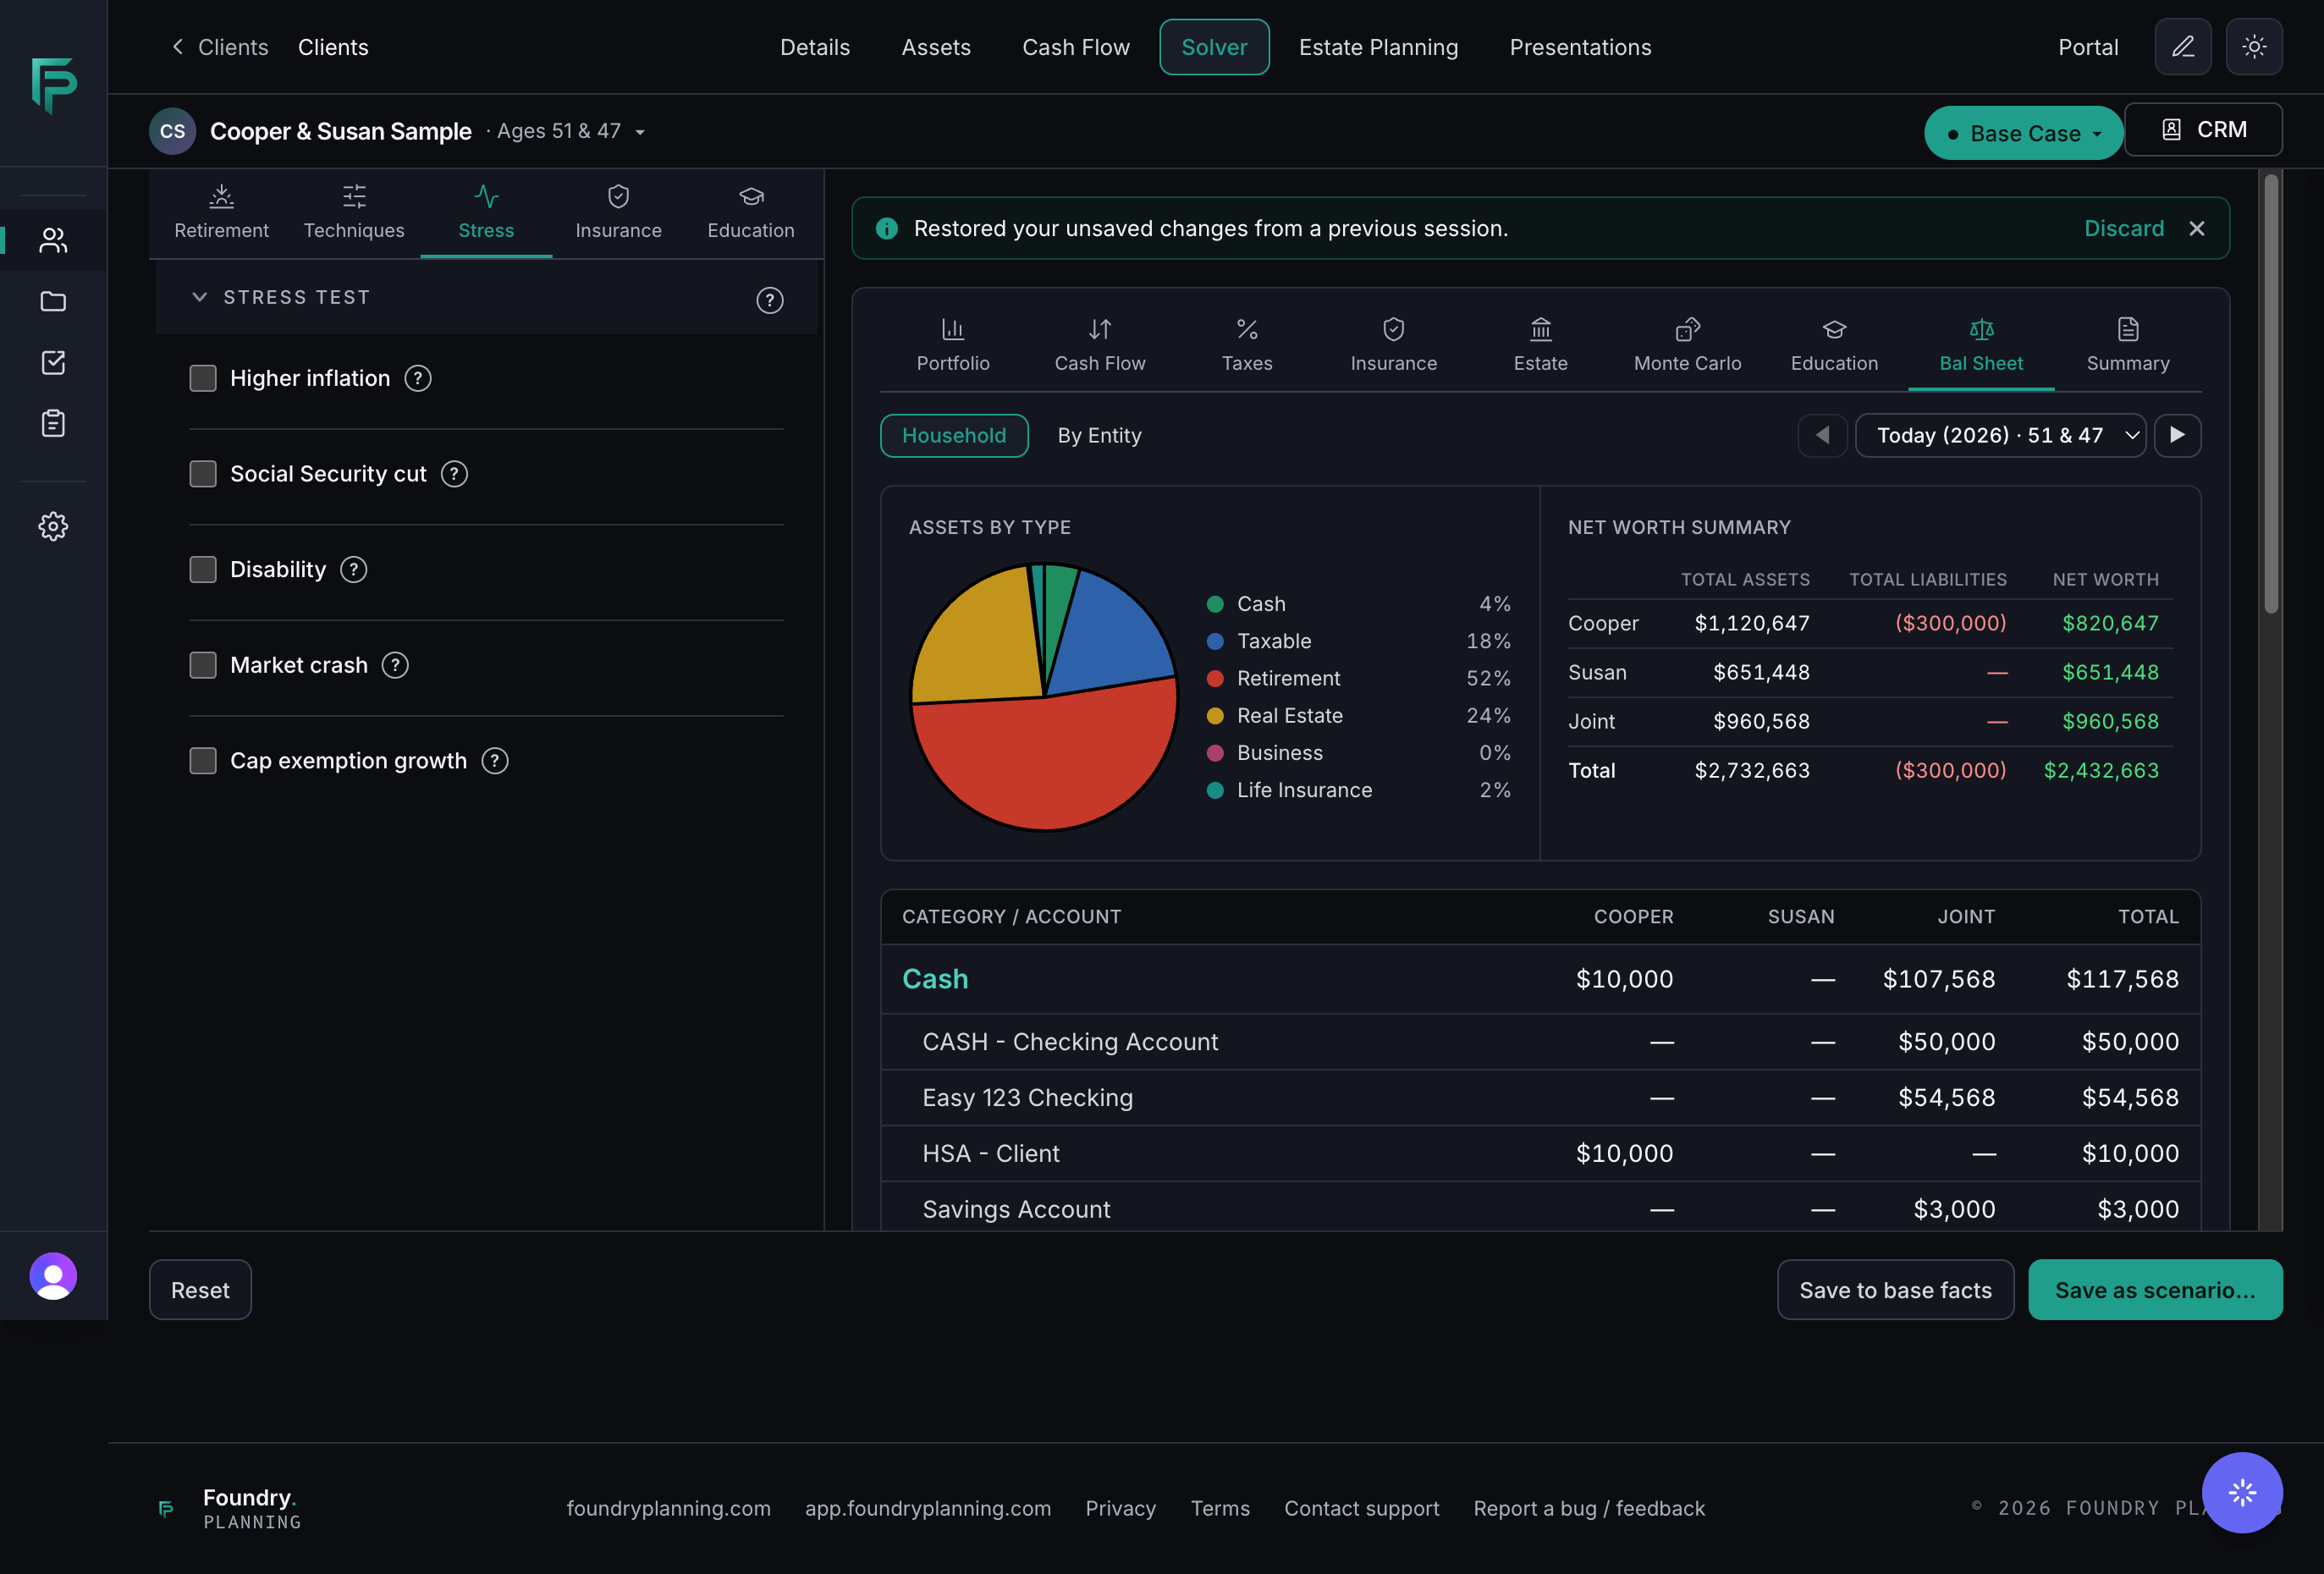2324x1574 pixels.
Task: Enable the Higher inflation checkbox
Action: pos(203,378)
